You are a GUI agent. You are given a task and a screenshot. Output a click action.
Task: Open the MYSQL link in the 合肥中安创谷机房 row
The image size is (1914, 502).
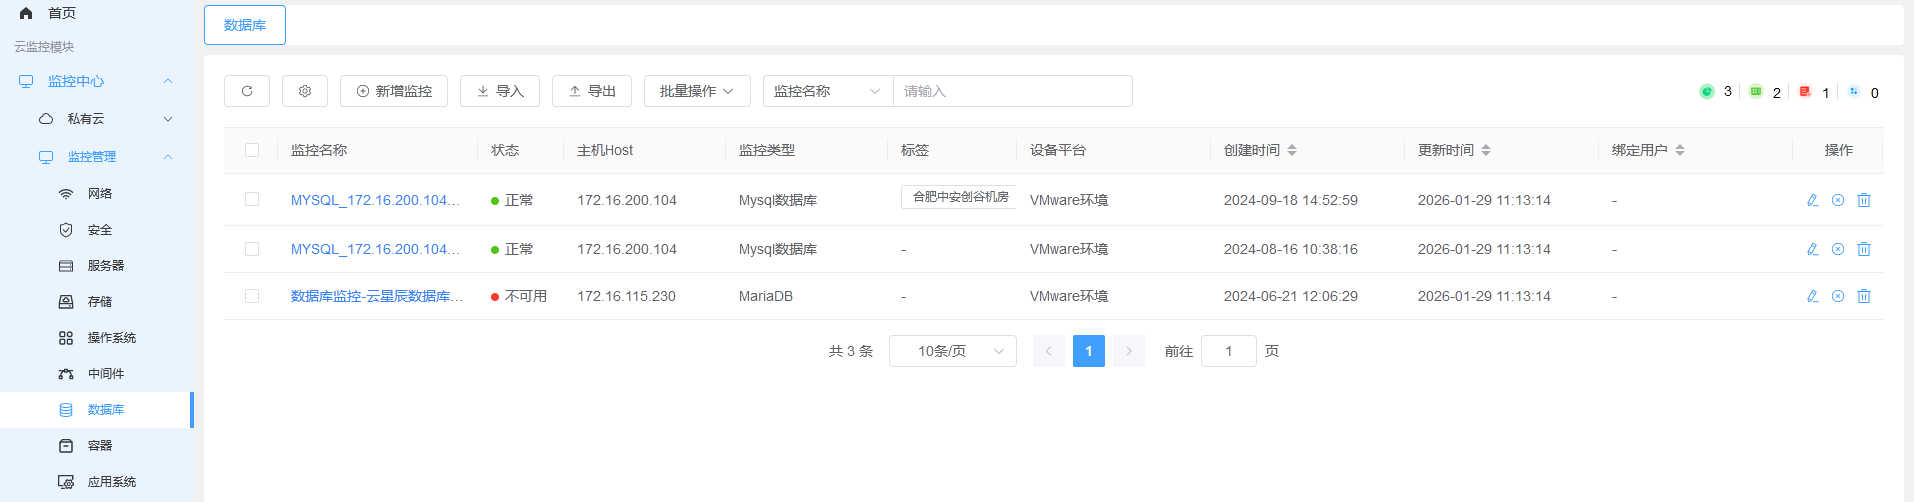pyautogui.click(x=376, y=200)
